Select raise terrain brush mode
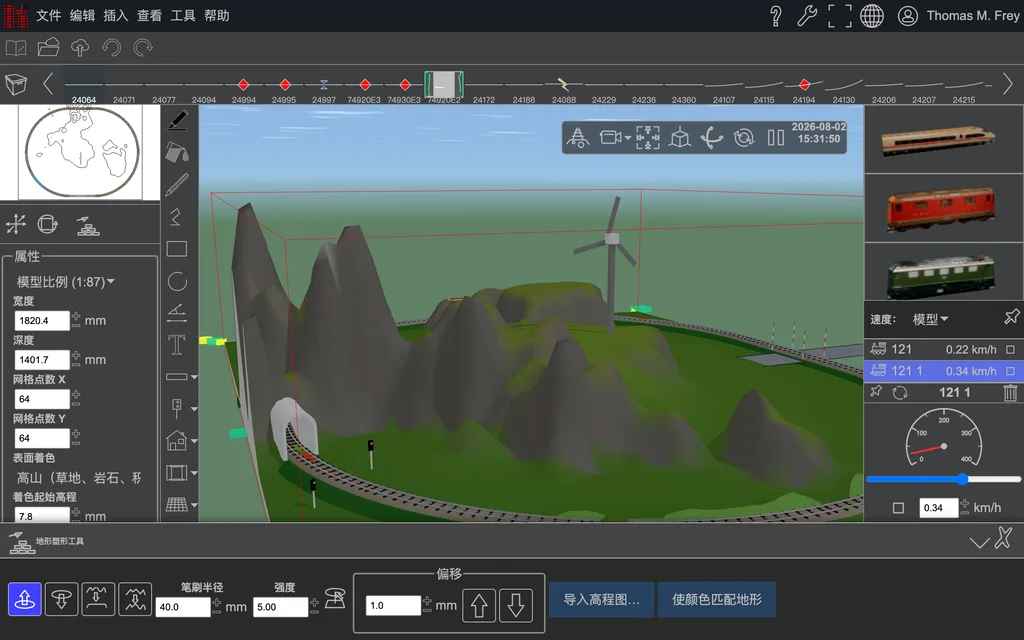Image resolution: width=1024 pixels, height=640 pixels. coord(25,600)
